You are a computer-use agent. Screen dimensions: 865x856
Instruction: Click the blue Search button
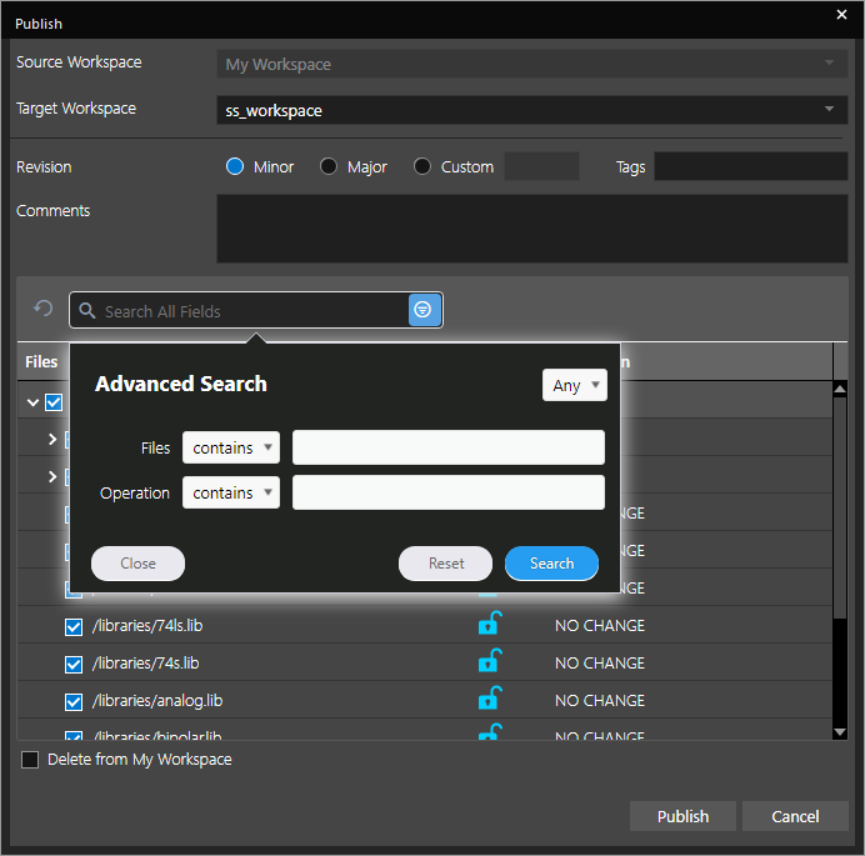coord(551,563)
